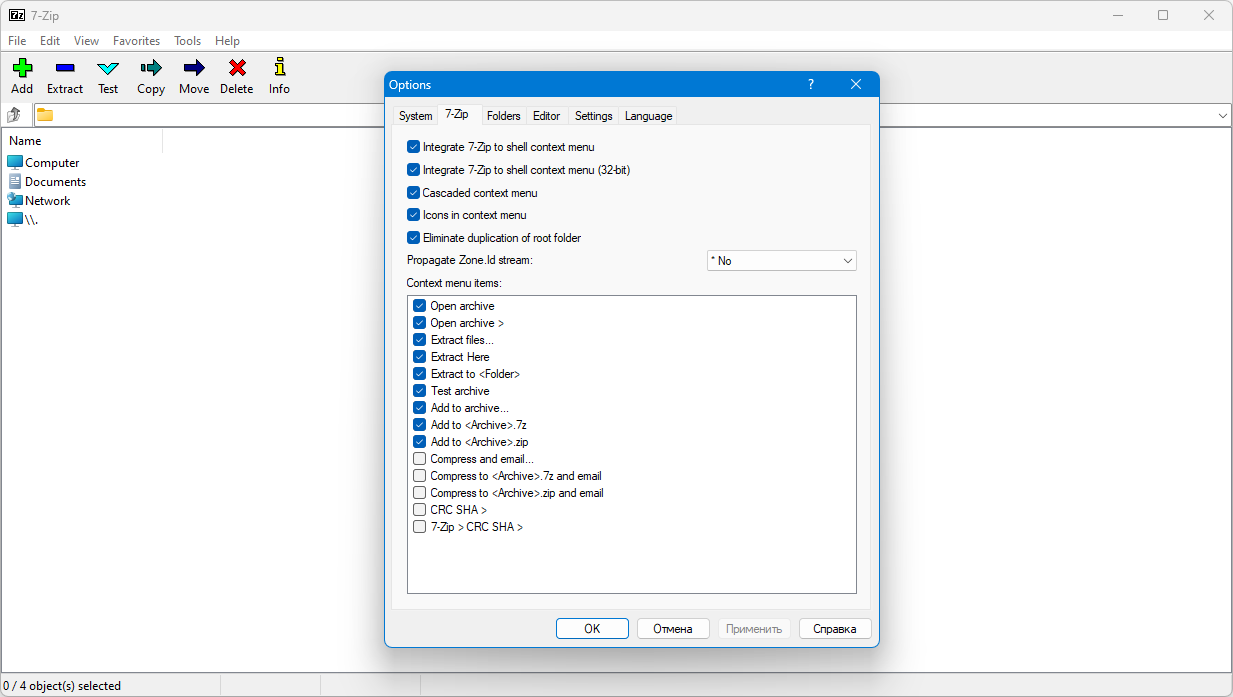Enable Compress and email... item
The height and width of the screenshot is (697, 1233).
tap(420, 459)
